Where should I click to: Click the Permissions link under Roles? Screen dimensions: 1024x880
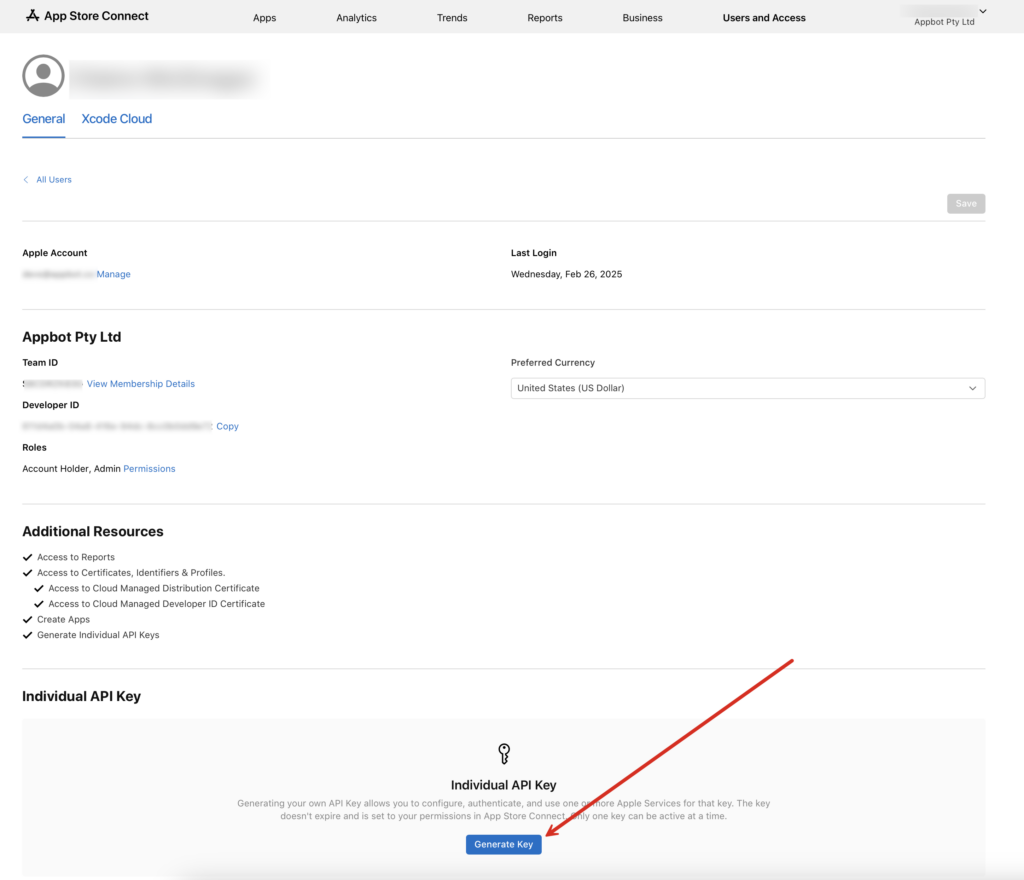149,468
